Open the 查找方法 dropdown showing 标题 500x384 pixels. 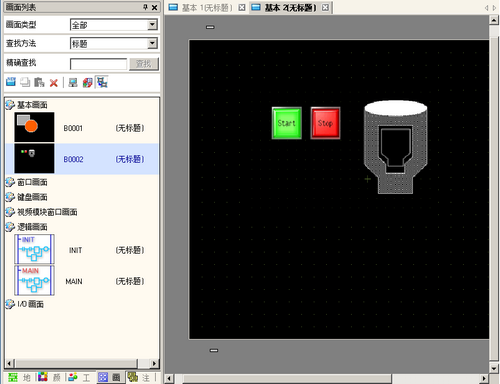114,43
